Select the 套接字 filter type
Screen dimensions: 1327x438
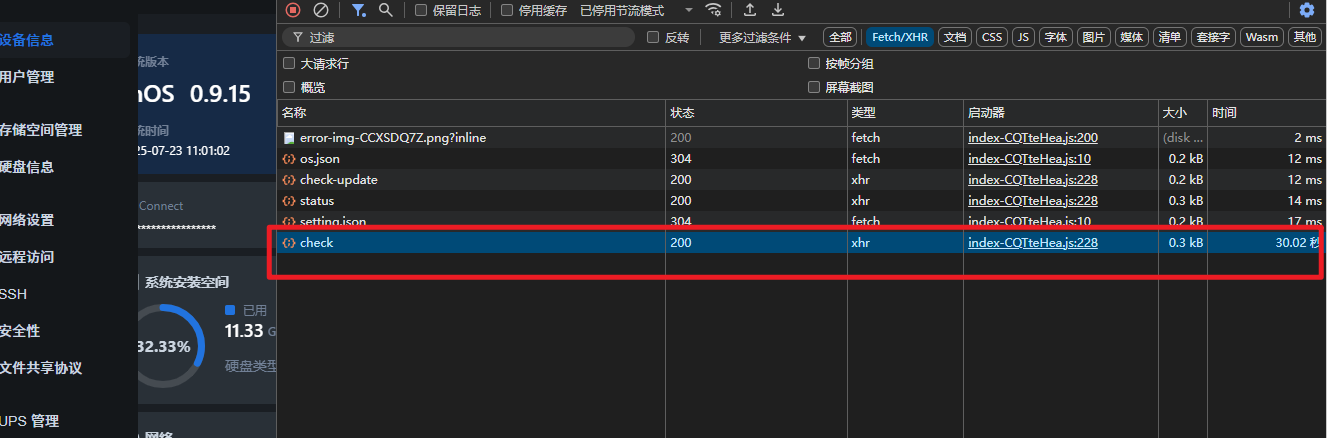[x=1213, y=37]
